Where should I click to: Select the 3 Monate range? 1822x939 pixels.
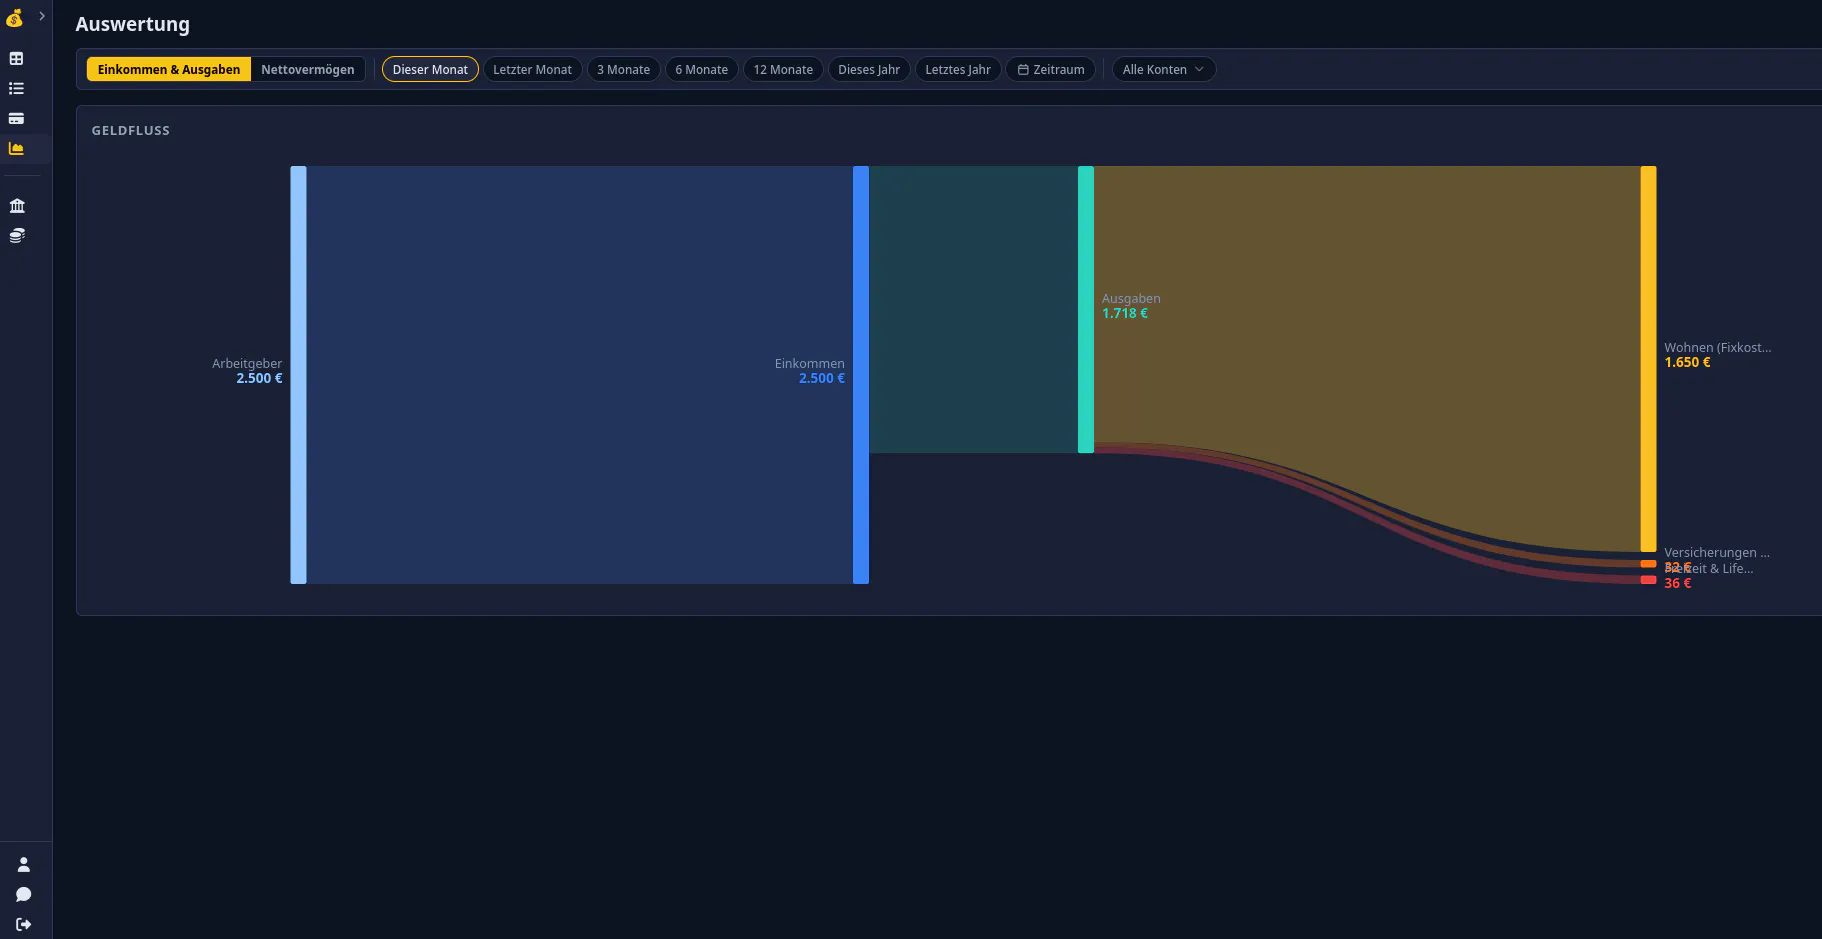pyautogui.click(x=623, y=69)
